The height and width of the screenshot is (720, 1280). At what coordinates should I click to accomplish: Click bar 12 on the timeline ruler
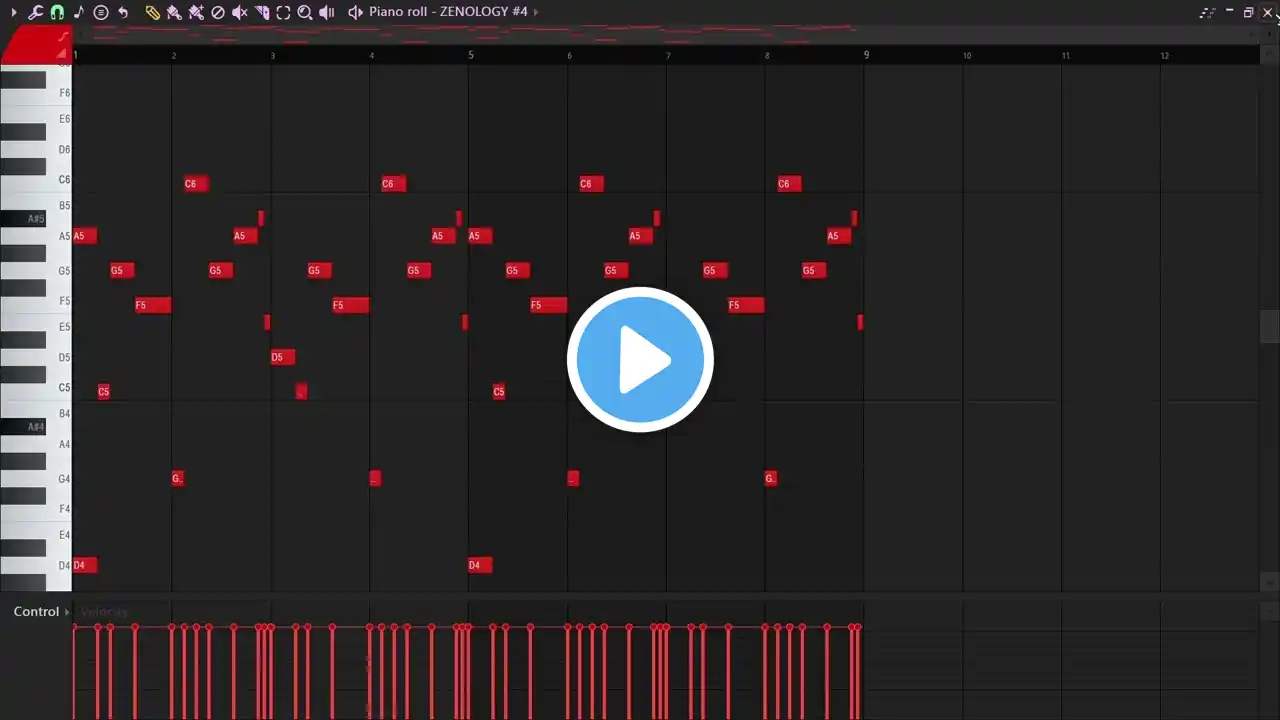(x=1165, y=56)
